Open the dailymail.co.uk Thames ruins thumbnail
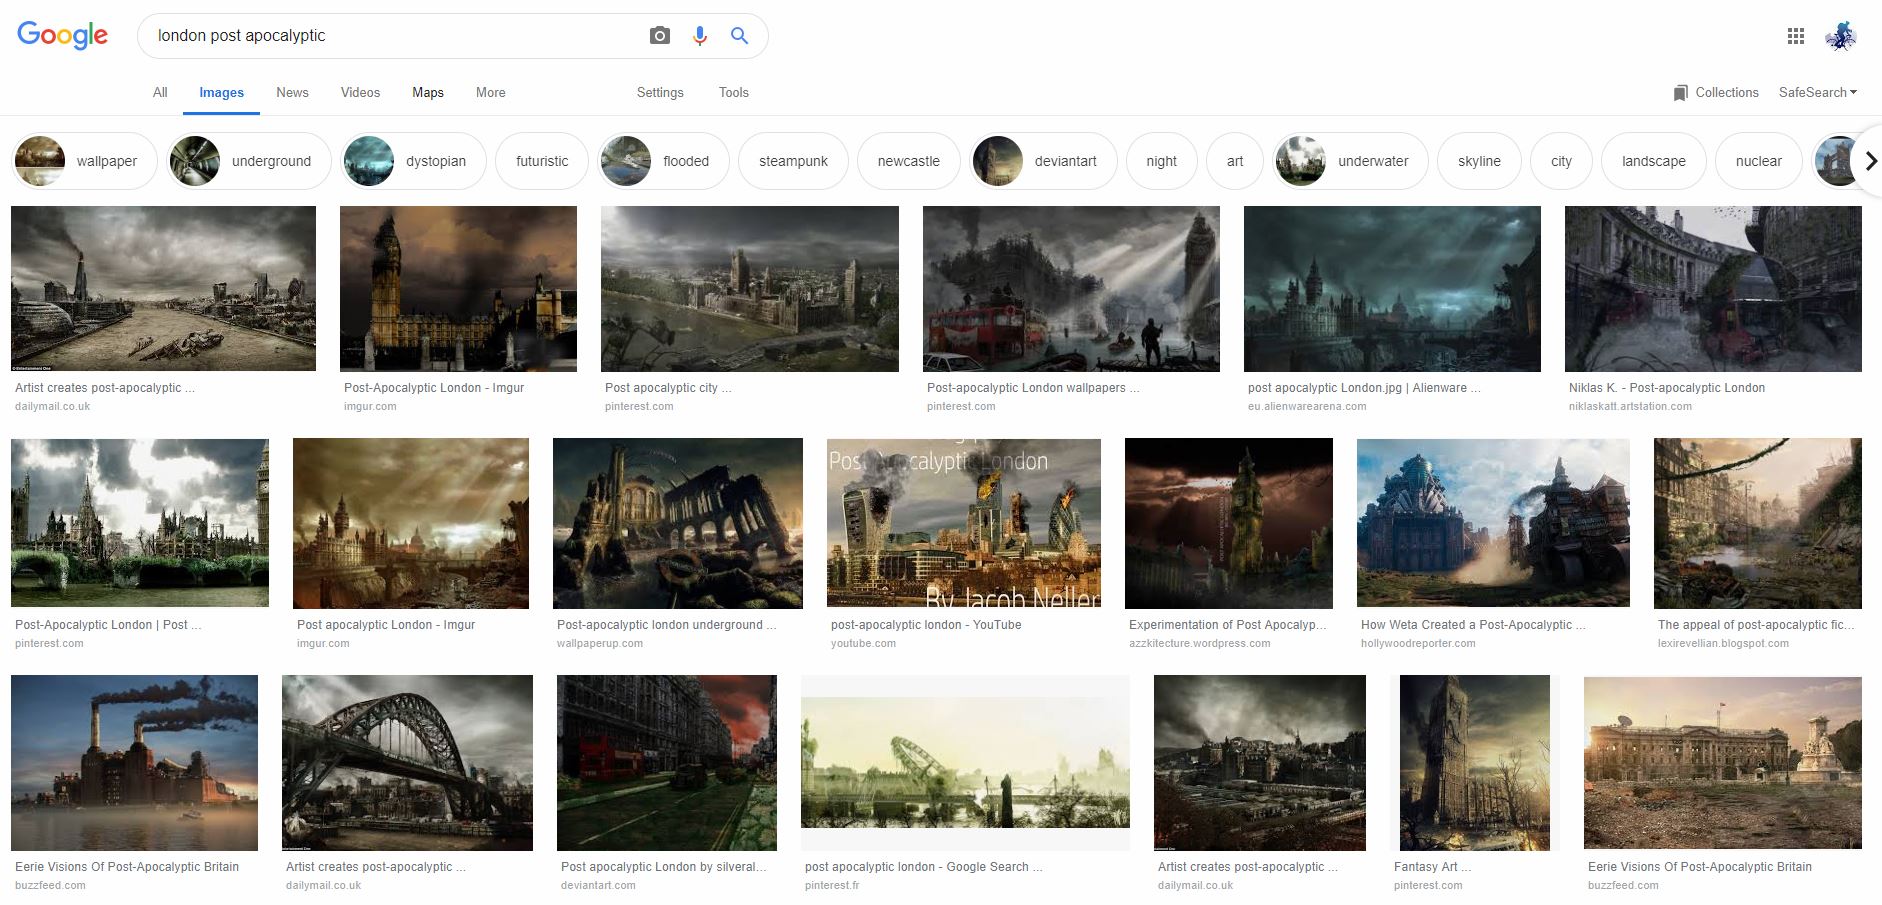The image size is (1882, 905). click(163, 288)
